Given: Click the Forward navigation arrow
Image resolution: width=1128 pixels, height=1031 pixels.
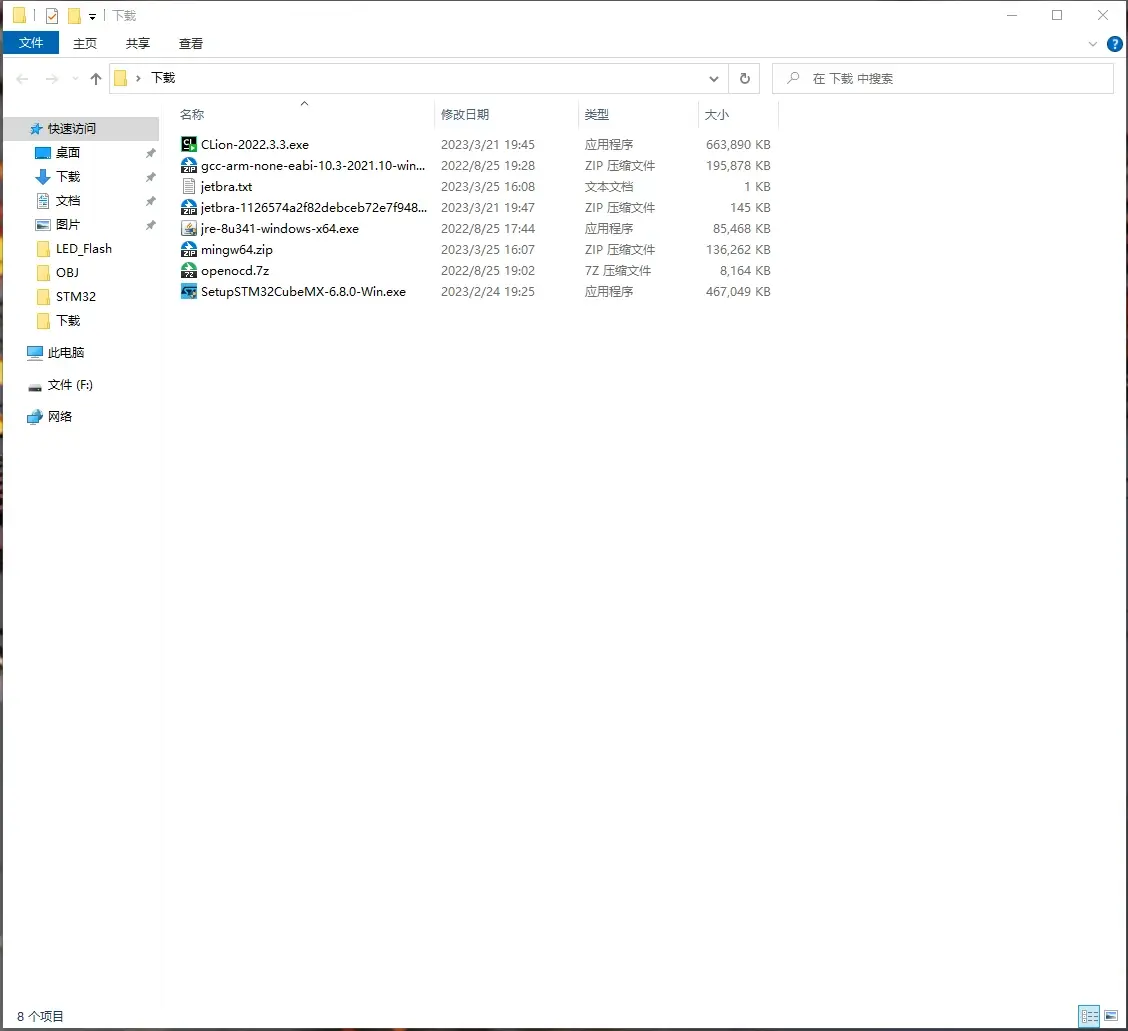Looking at the screenshot, I should (x=52, y=78).
